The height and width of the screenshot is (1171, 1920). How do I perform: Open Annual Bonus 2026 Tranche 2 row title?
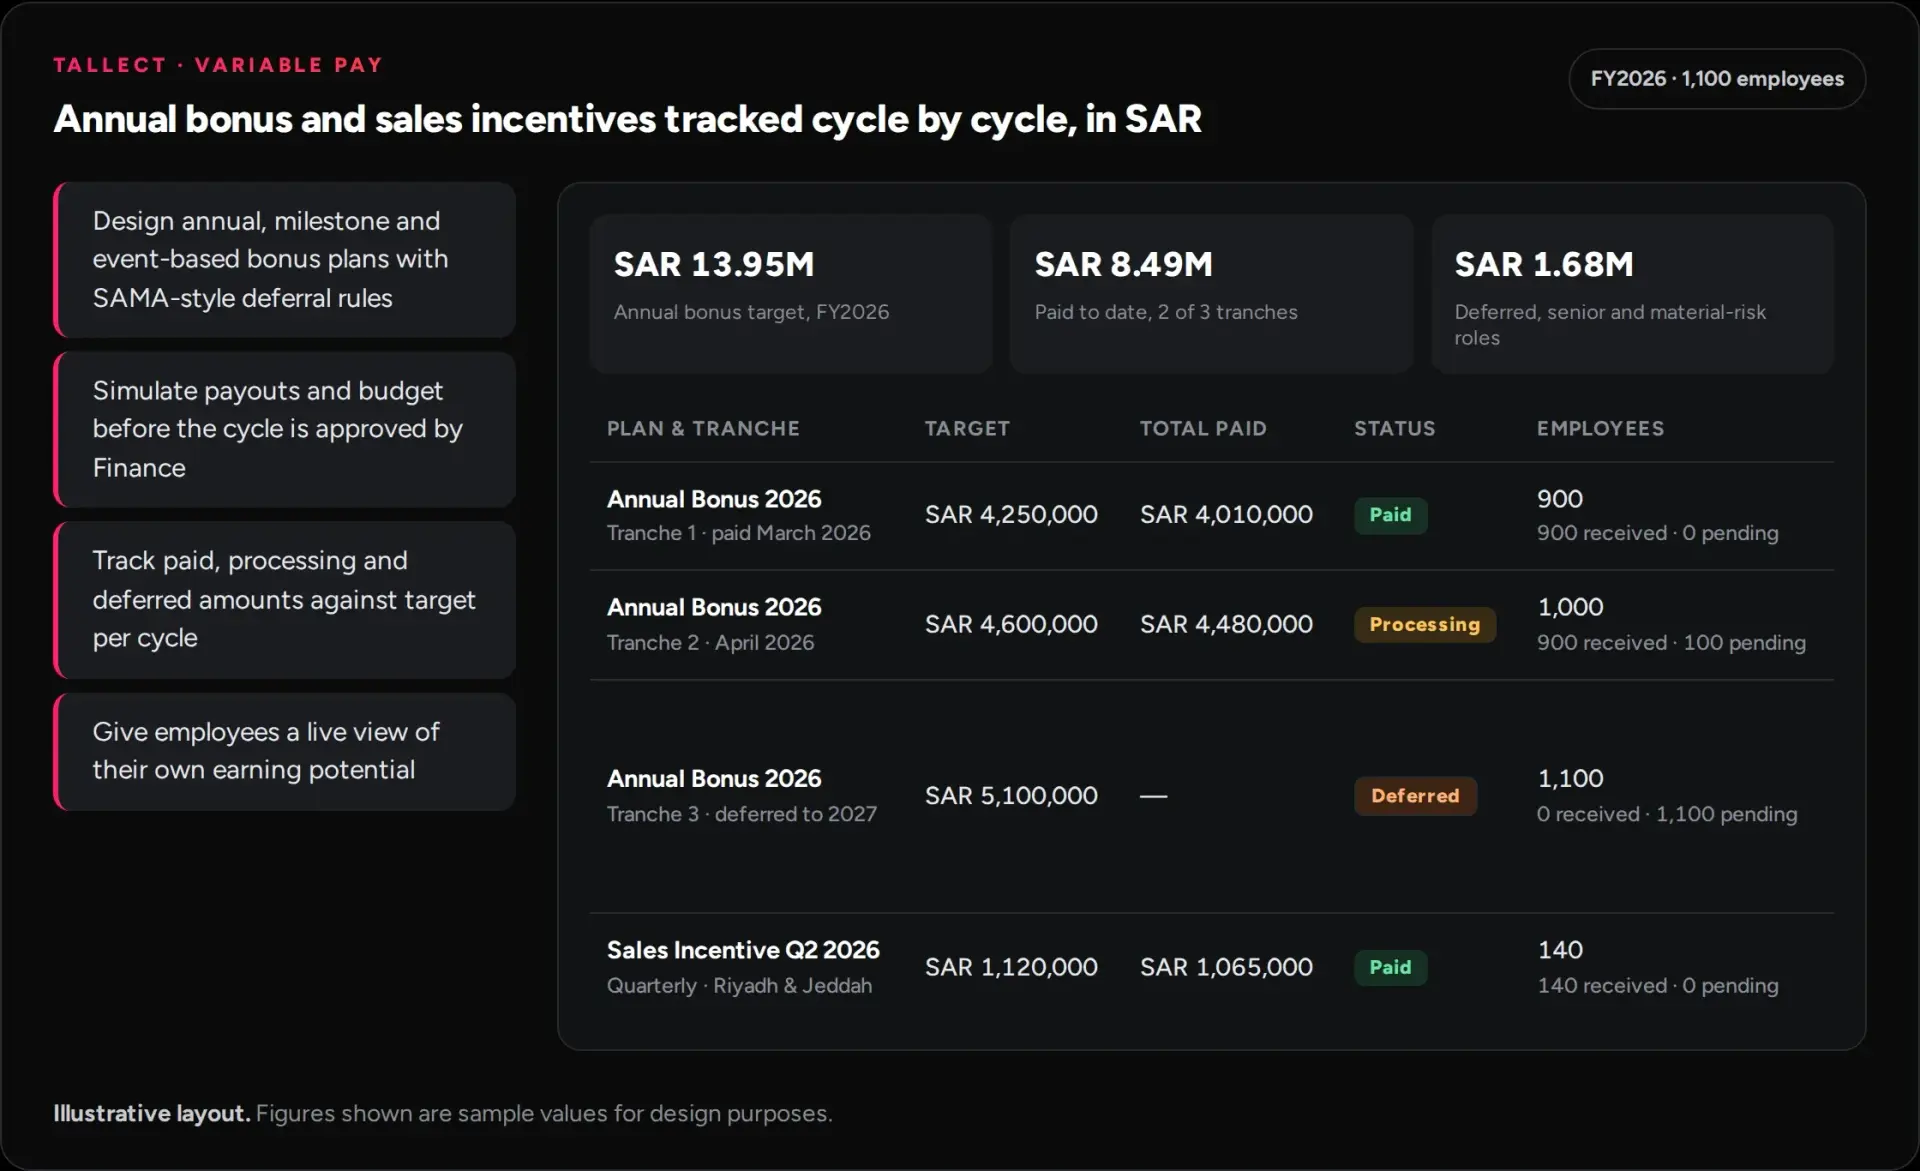point(714,607)
